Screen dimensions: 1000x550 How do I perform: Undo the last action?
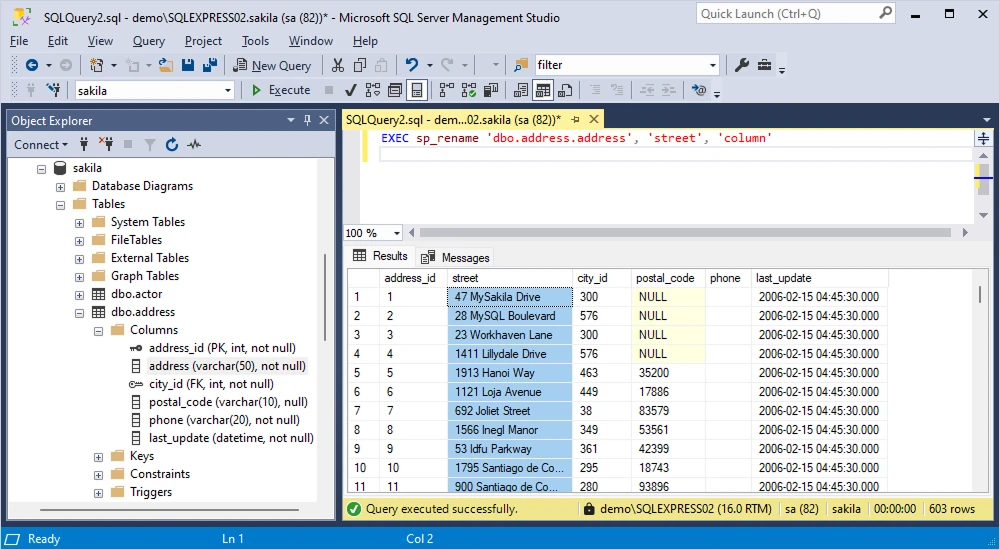(412, 65)
